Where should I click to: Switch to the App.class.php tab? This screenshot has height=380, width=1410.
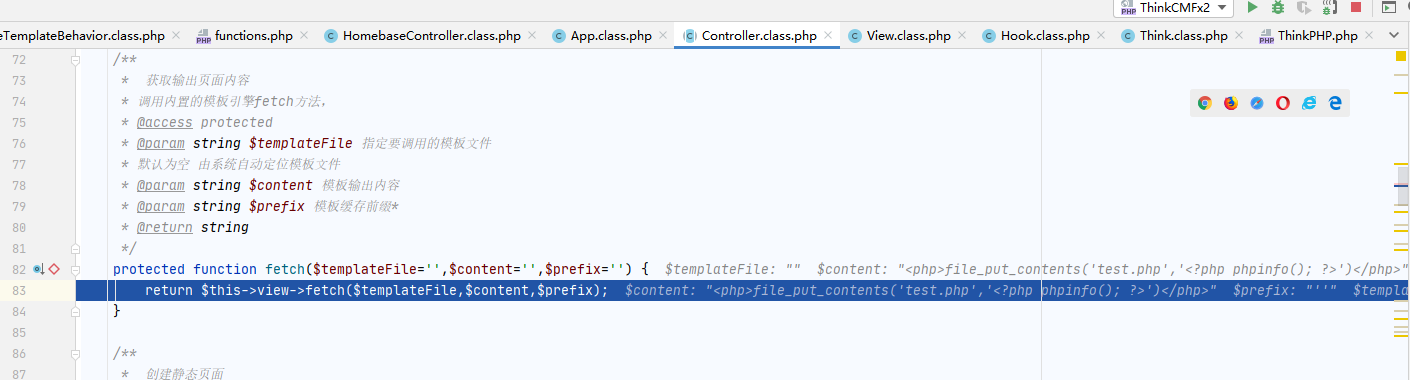tap(611, 36)
